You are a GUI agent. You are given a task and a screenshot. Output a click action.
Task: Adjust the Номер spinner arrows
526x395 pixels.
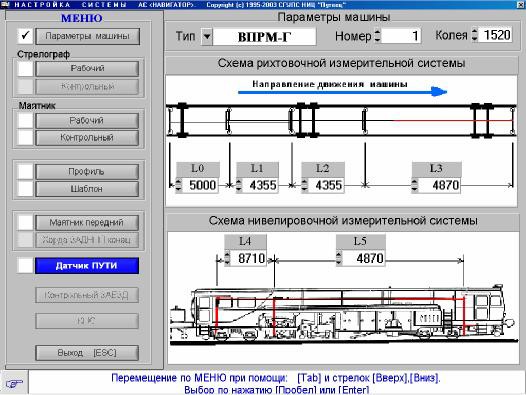point(377,36)
